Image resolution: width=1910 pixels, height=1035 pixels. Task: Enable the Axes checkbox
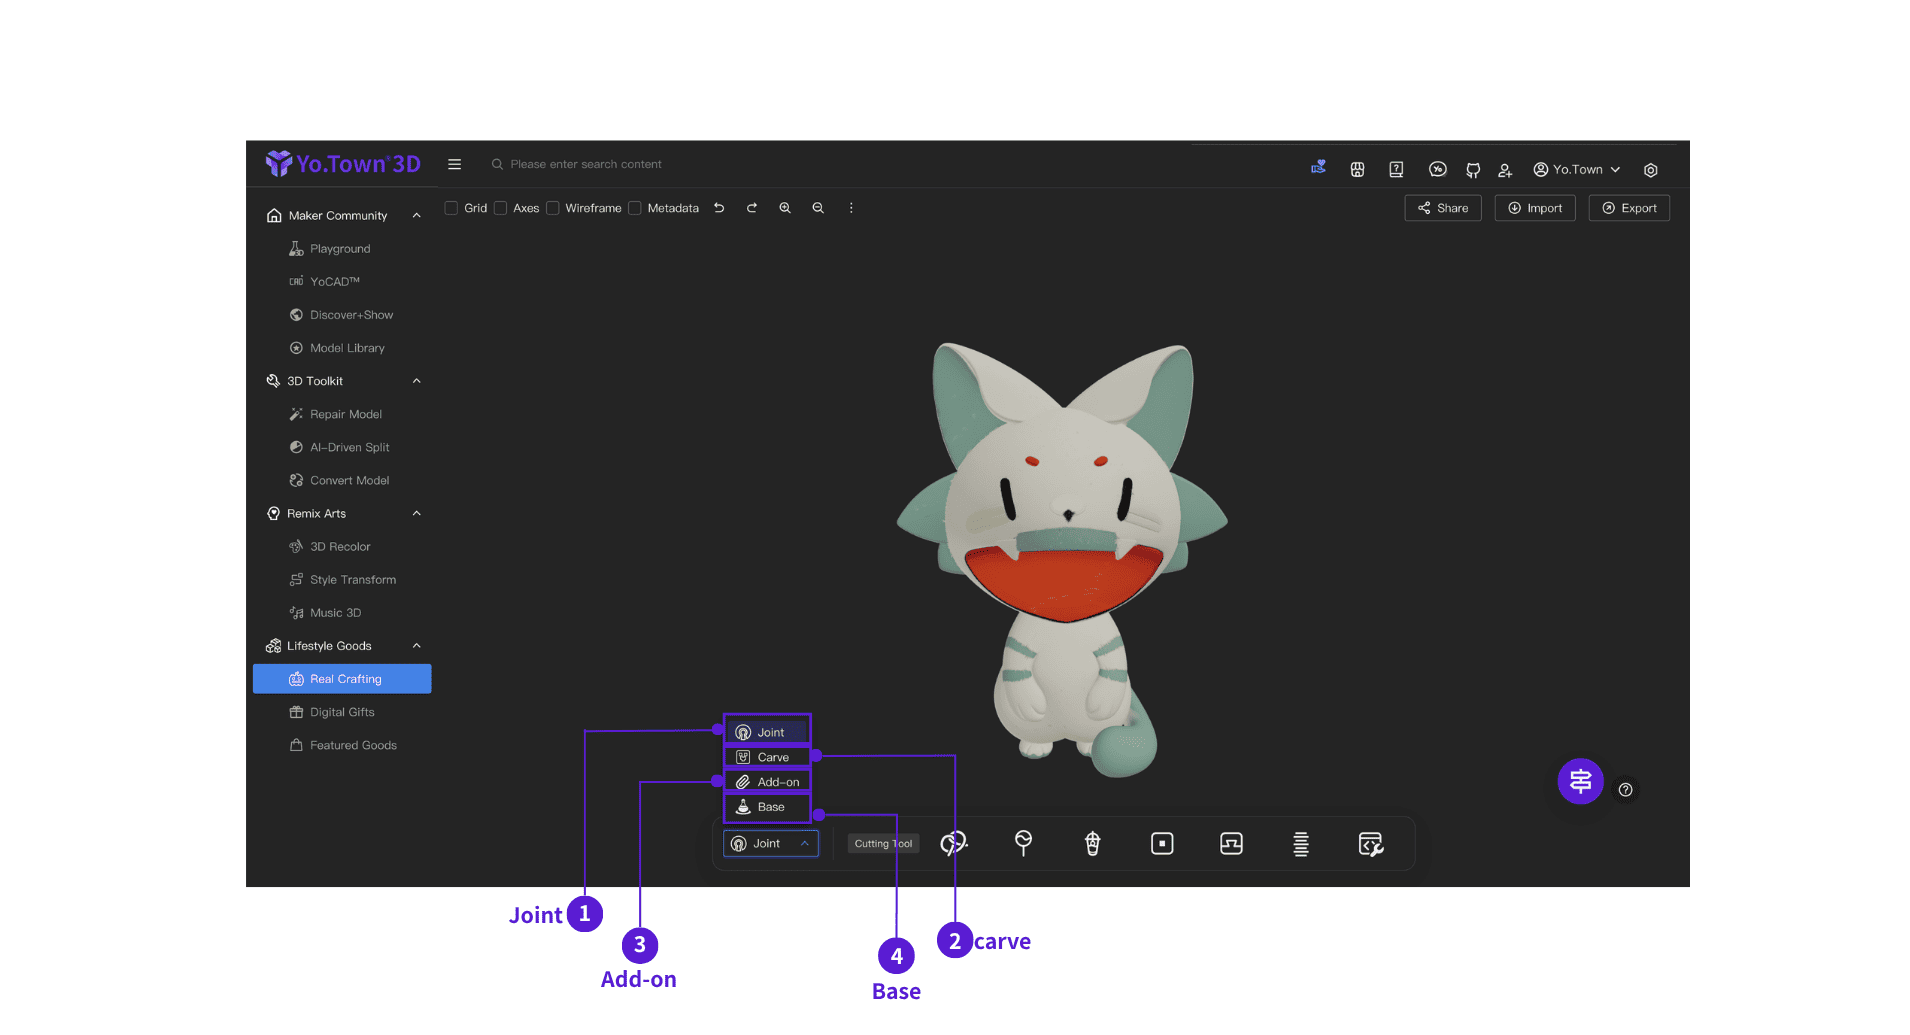click(500, 208)
